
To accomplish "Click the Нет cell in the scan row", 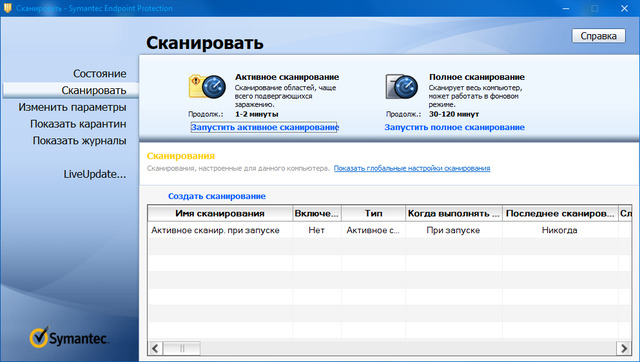I will 317,230.
